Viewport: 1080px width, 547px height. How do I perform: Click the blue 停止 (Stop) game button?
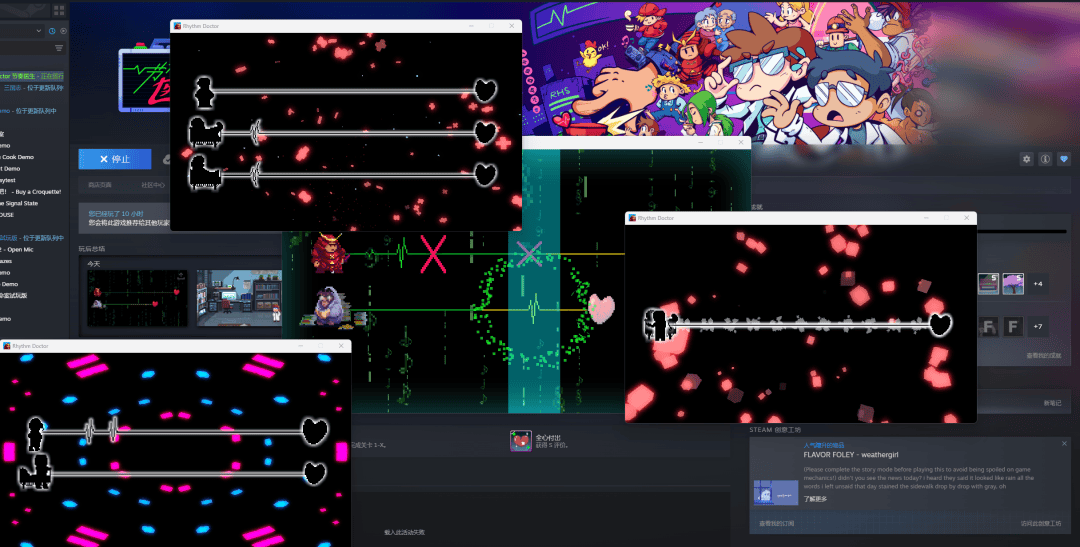click(x=114, y=159)
